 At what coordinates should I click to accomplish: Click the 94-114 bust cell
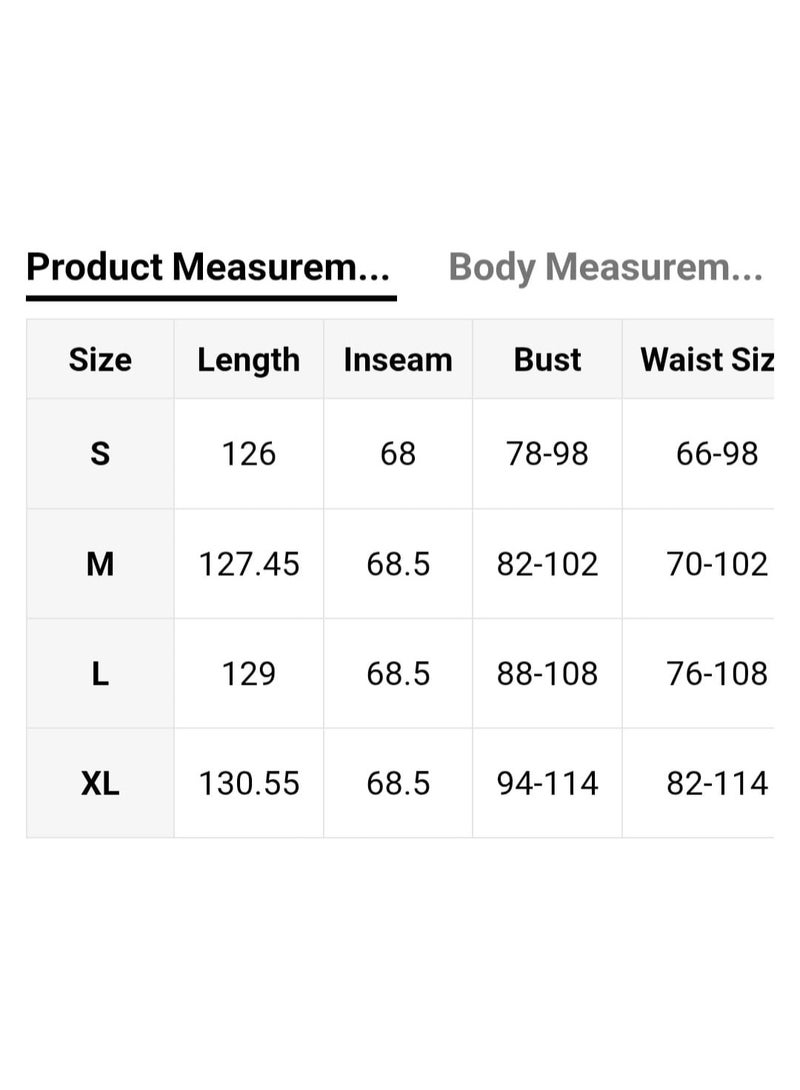pos(547,783)
